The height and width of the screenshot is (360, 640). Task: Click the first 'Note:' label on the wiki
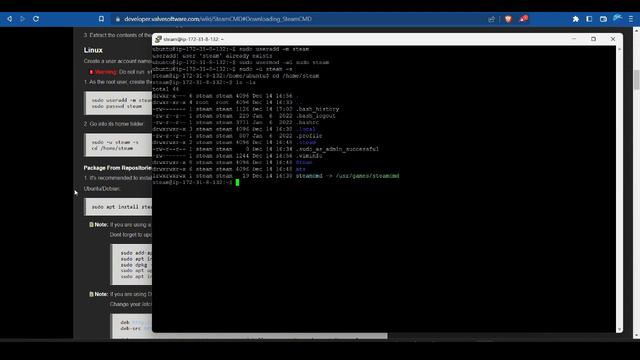coord(101,225)
